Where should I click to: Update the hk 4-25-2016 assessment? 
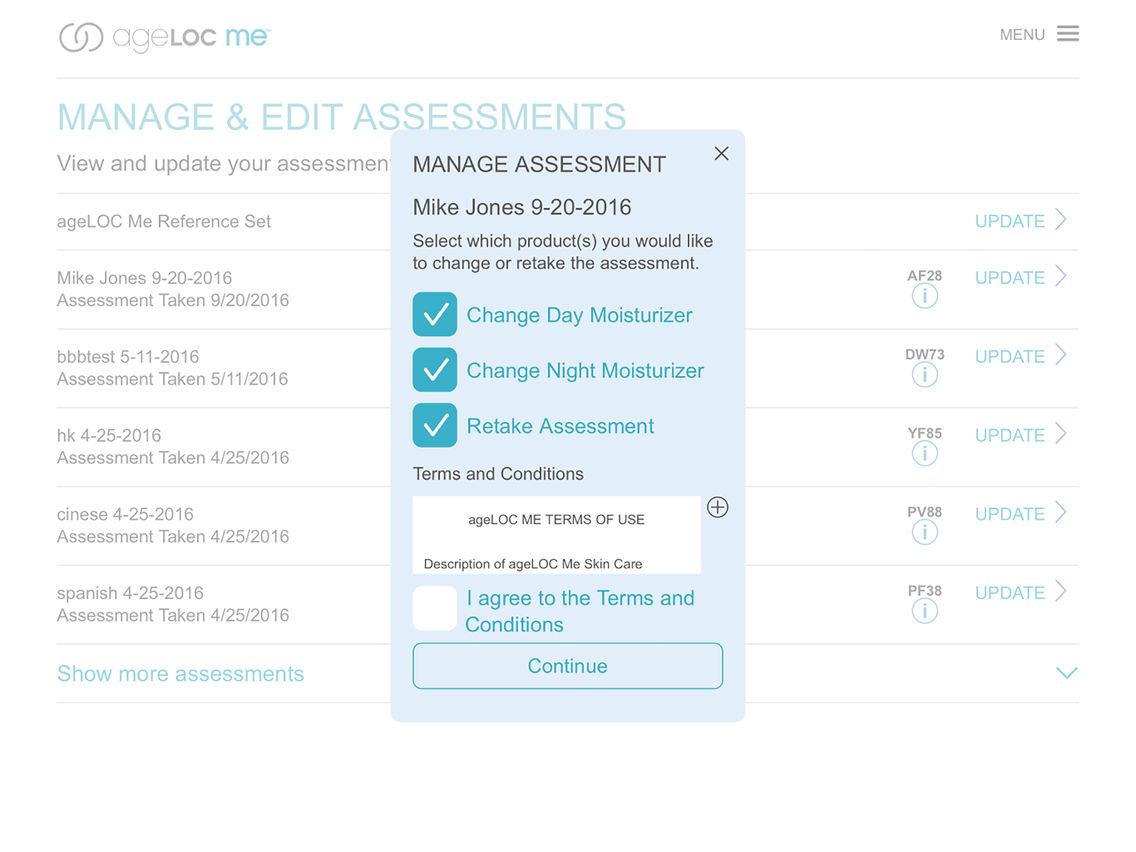point(1021,435)
